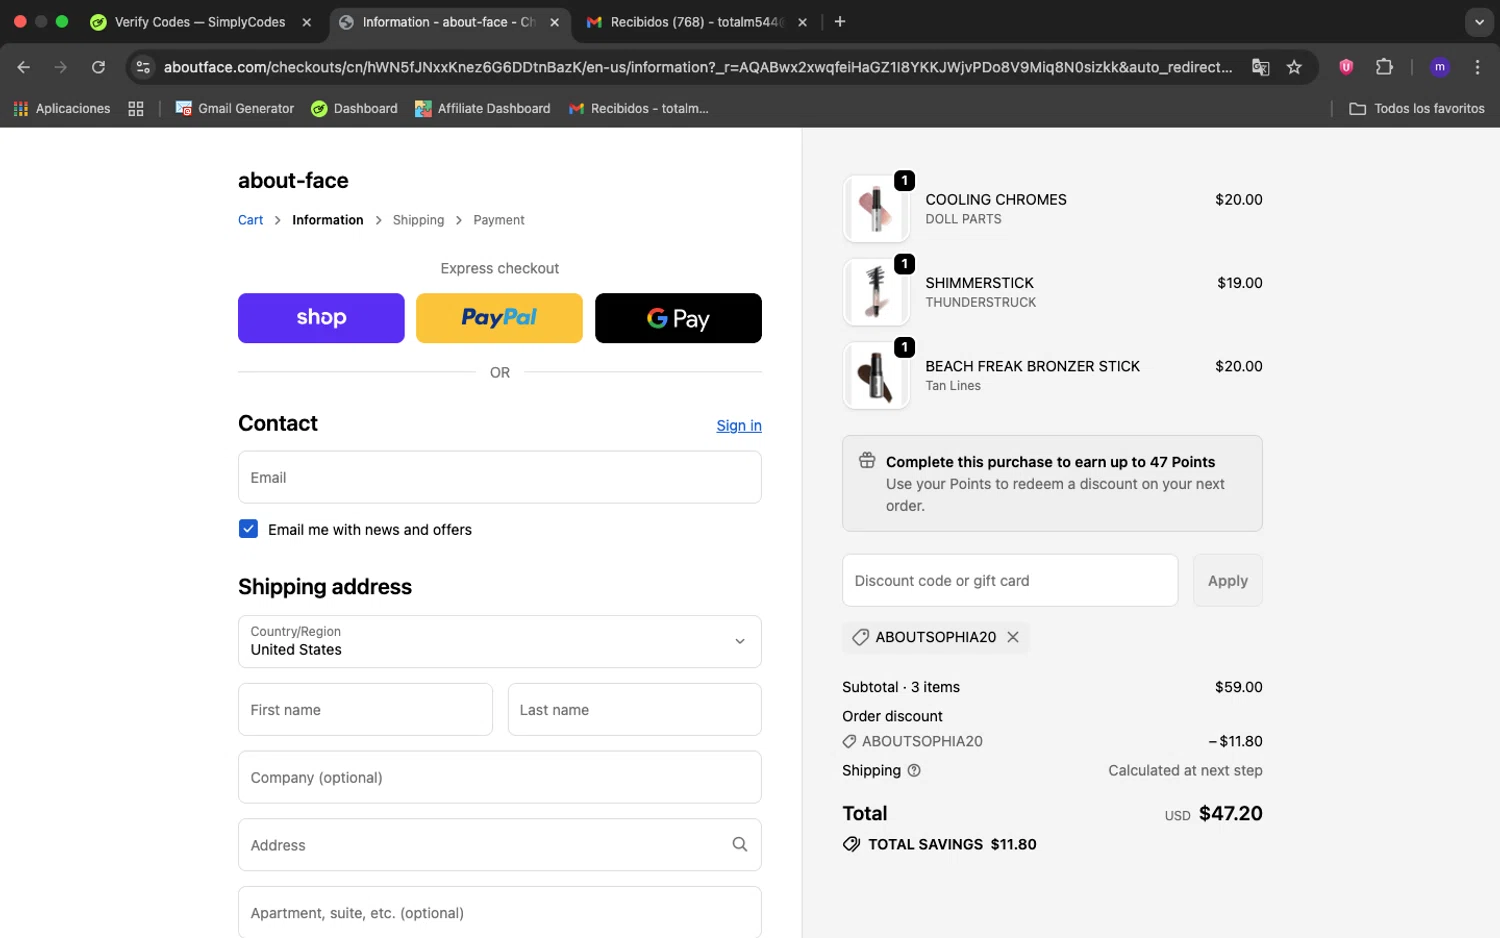1500x938 pixels.
Task: Click the Apartment, suite field
Action: point(500,912)
